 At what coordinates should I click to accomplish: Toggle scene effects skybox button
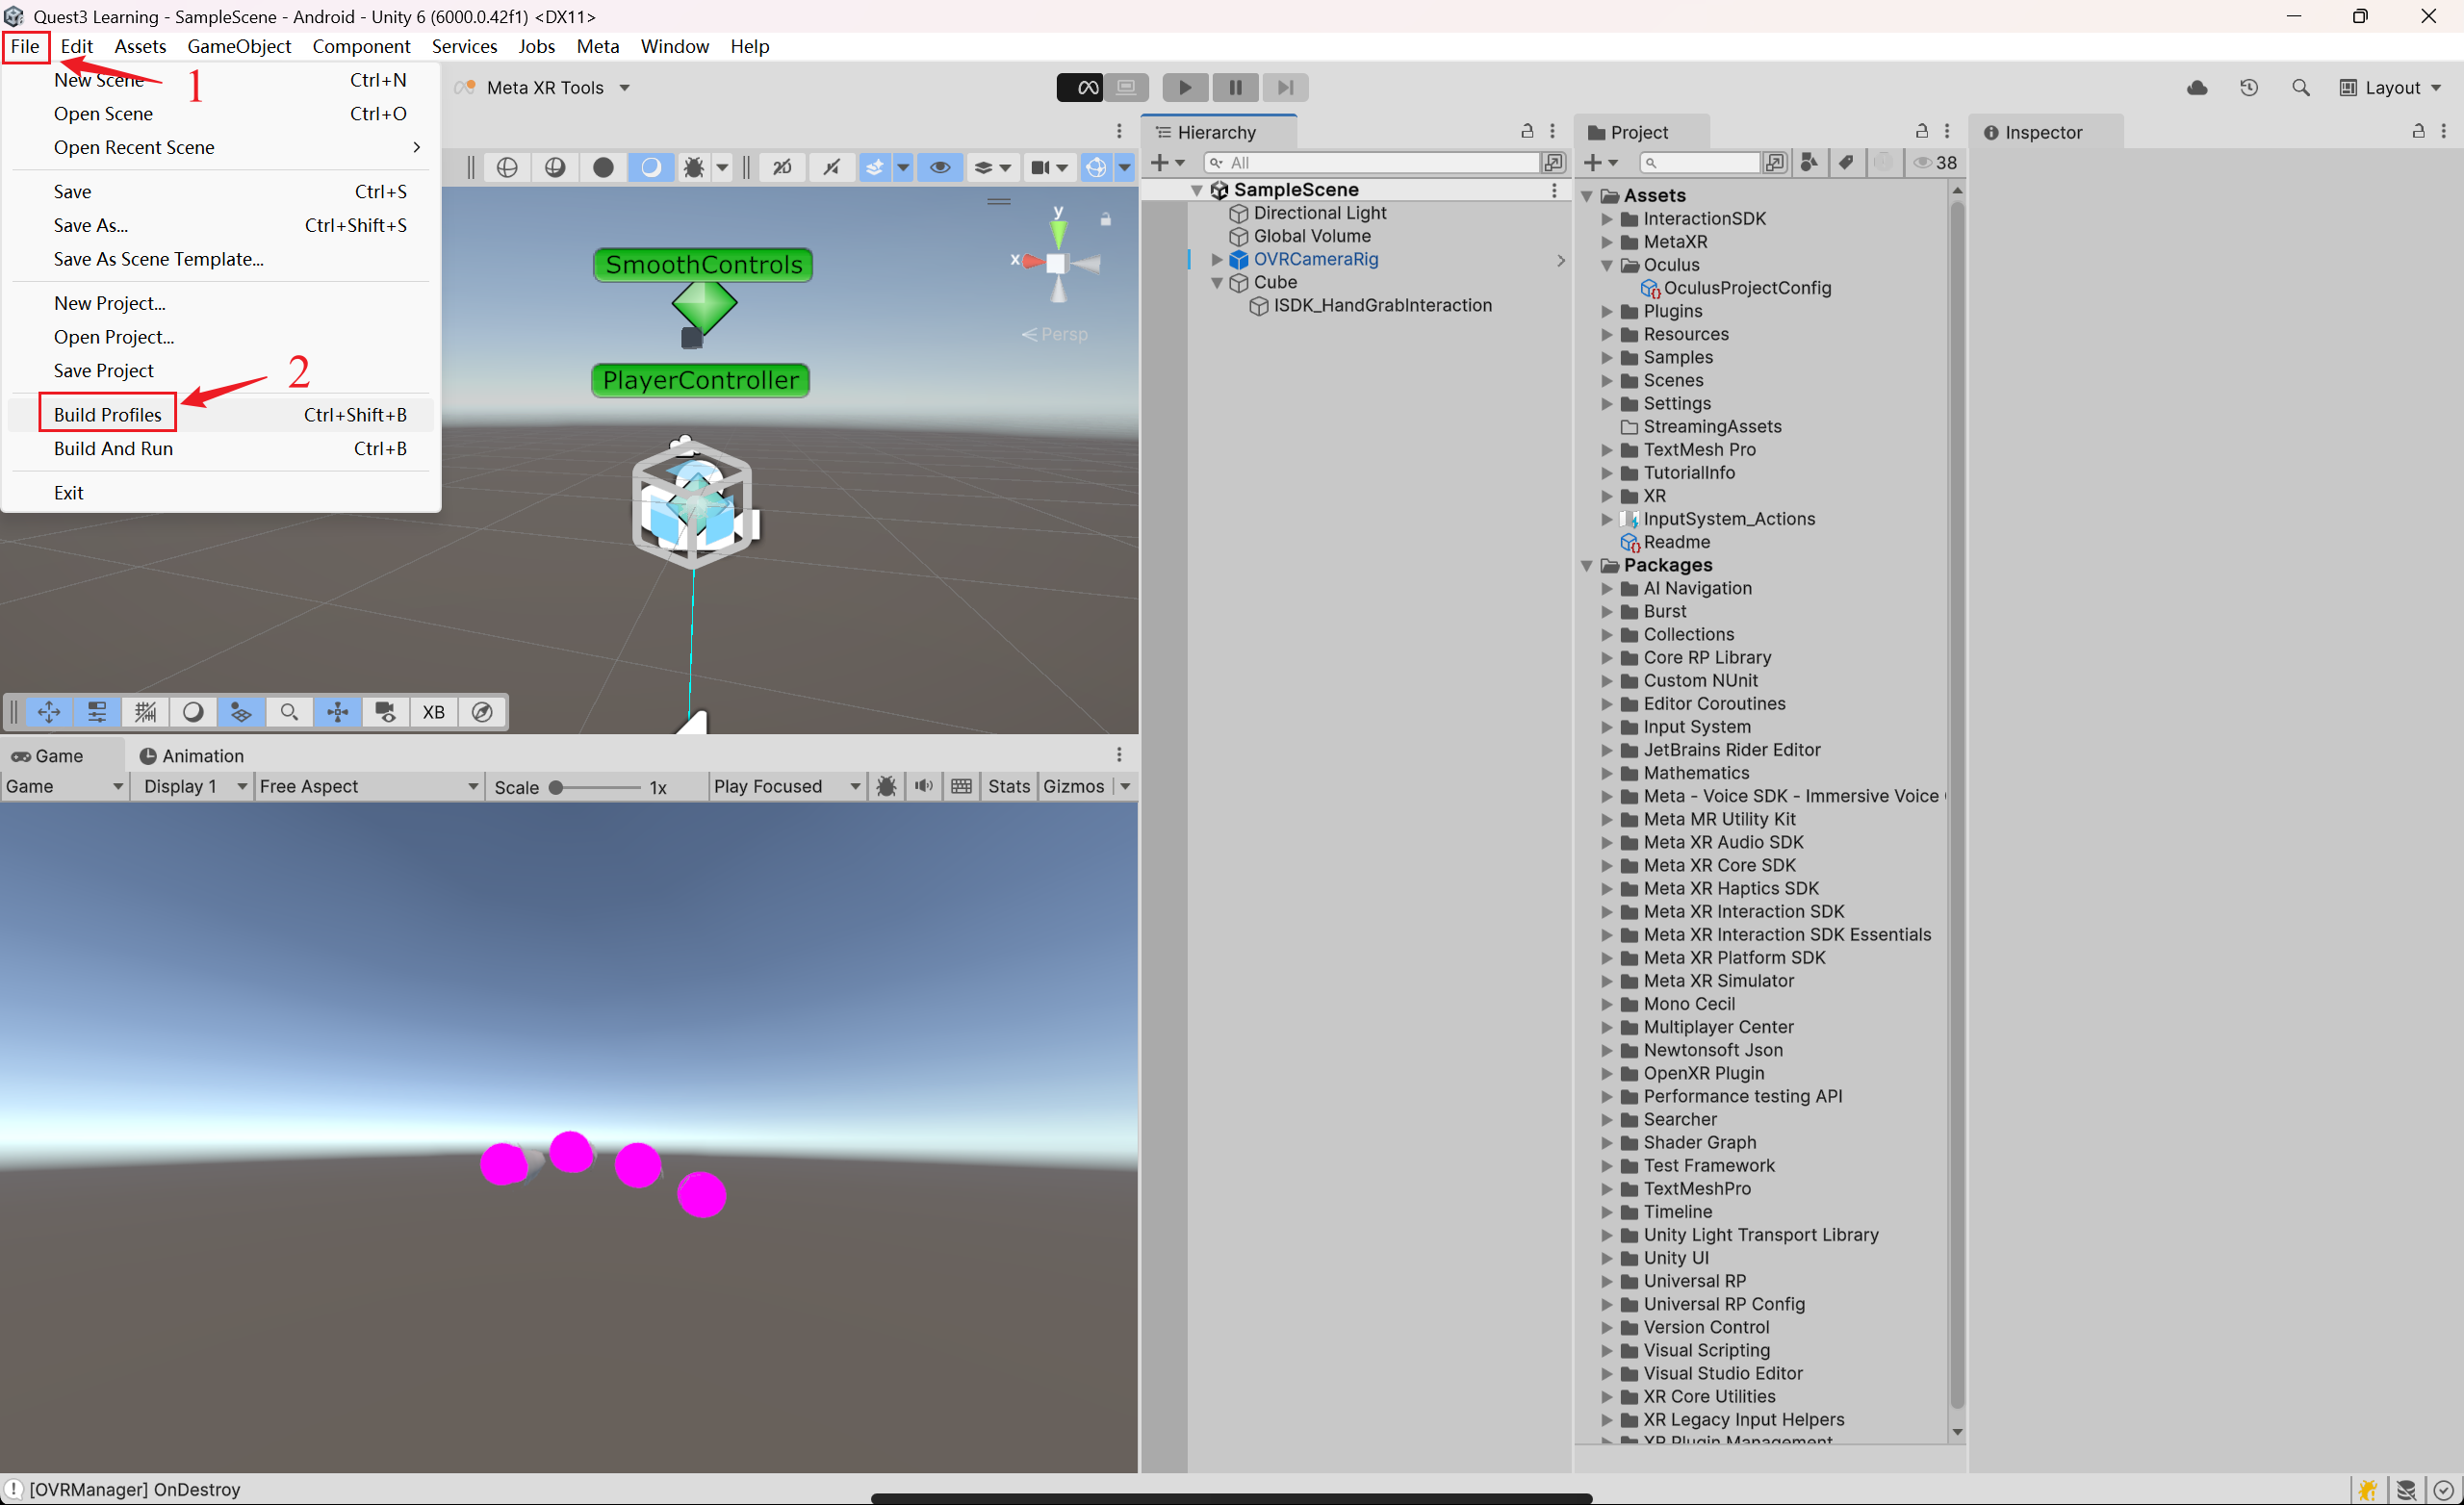875,167
